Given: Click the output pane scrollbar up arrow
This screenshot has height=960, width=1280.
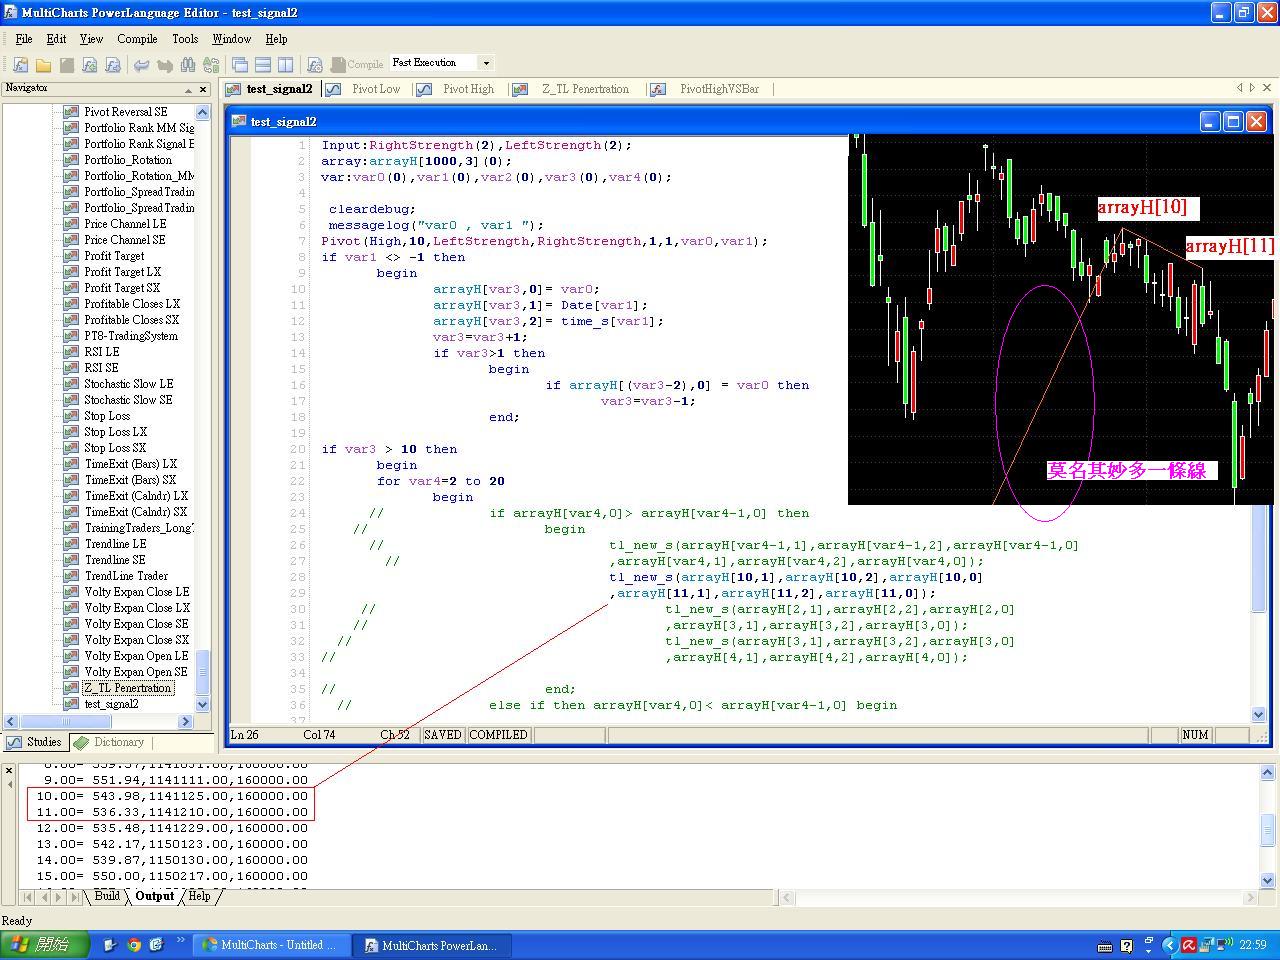Looking at the screenshot, I should (1268, 772).
